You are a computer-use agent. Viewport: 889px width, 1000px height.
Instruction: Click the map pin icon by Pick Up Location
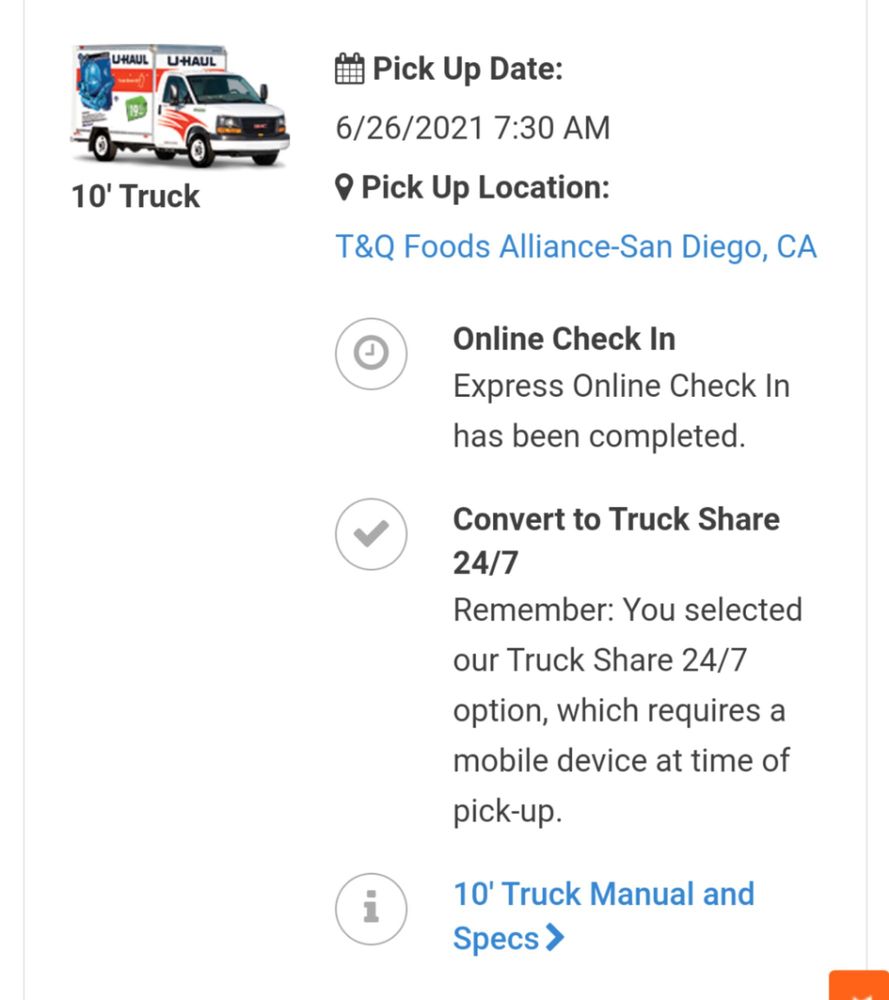tap(344, 187)
